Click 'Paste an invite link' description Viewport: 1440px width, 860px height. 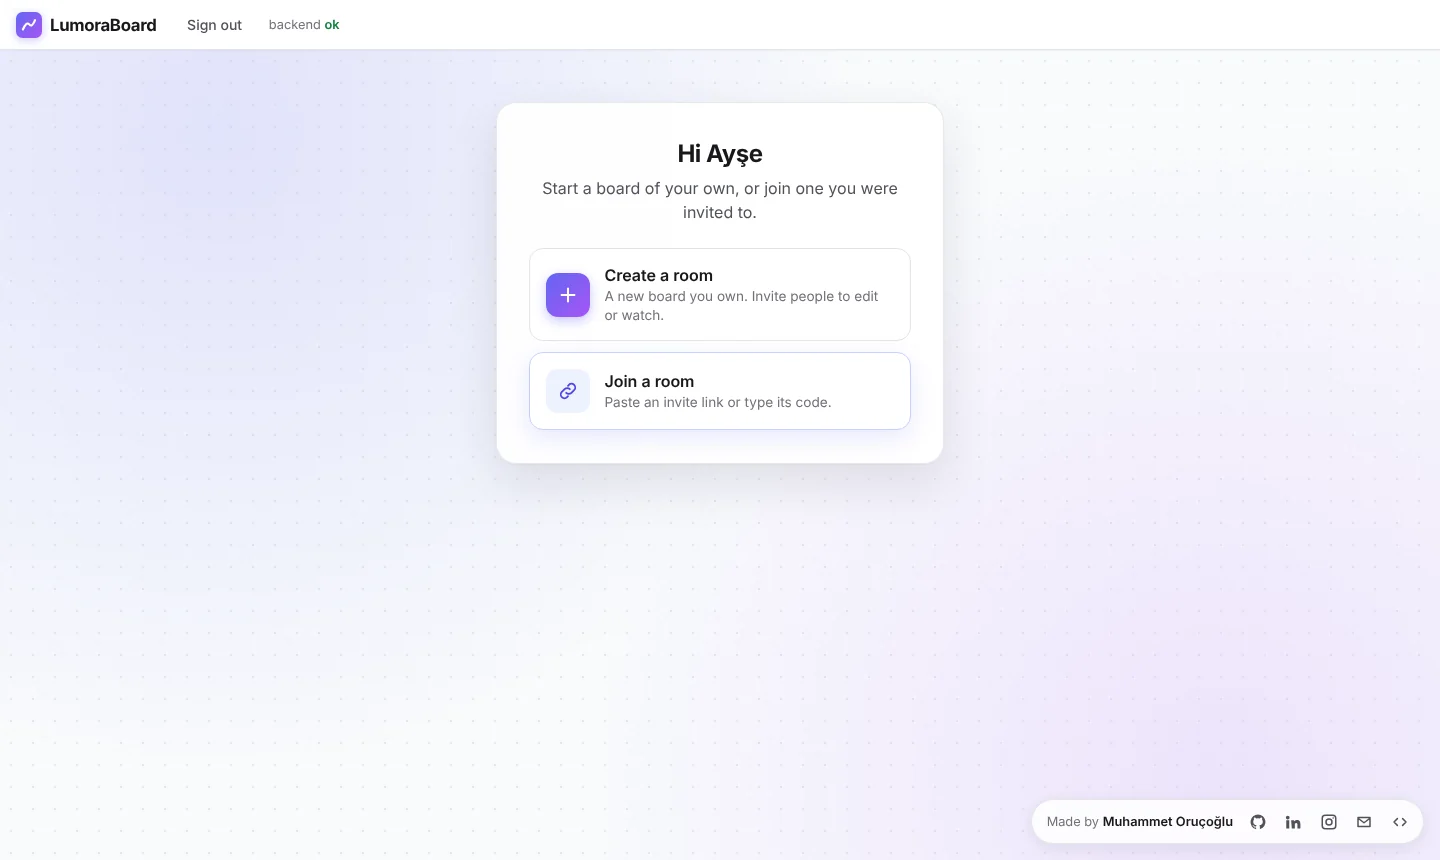[718, 402]
